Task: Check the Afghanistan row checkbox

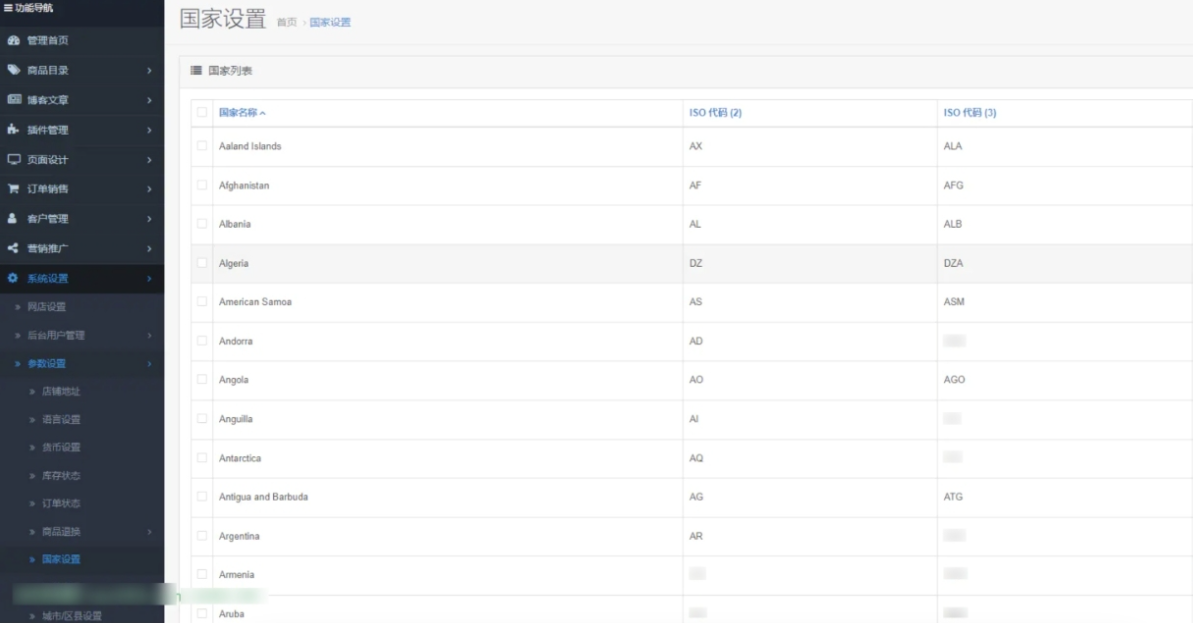Action: [x=203, y=186]
